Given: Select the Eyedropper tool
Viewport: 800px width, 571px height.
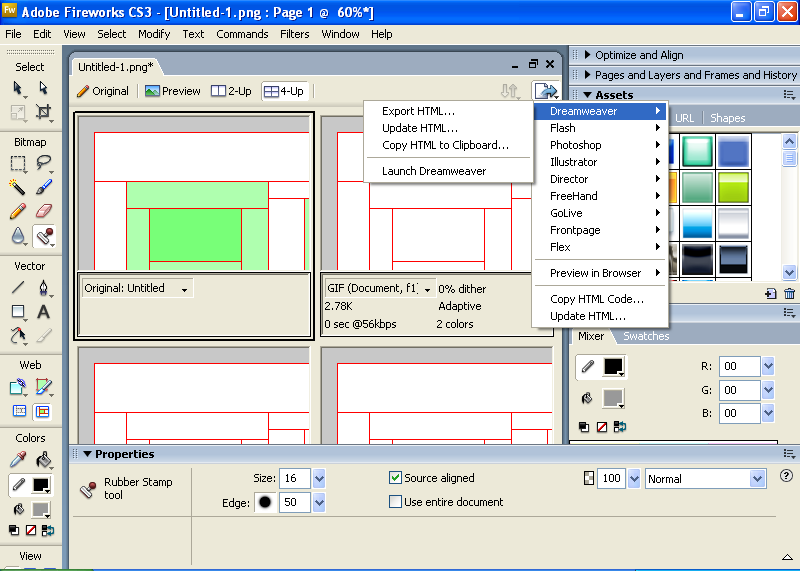Looking at the screenshot, I should (18, 460).
